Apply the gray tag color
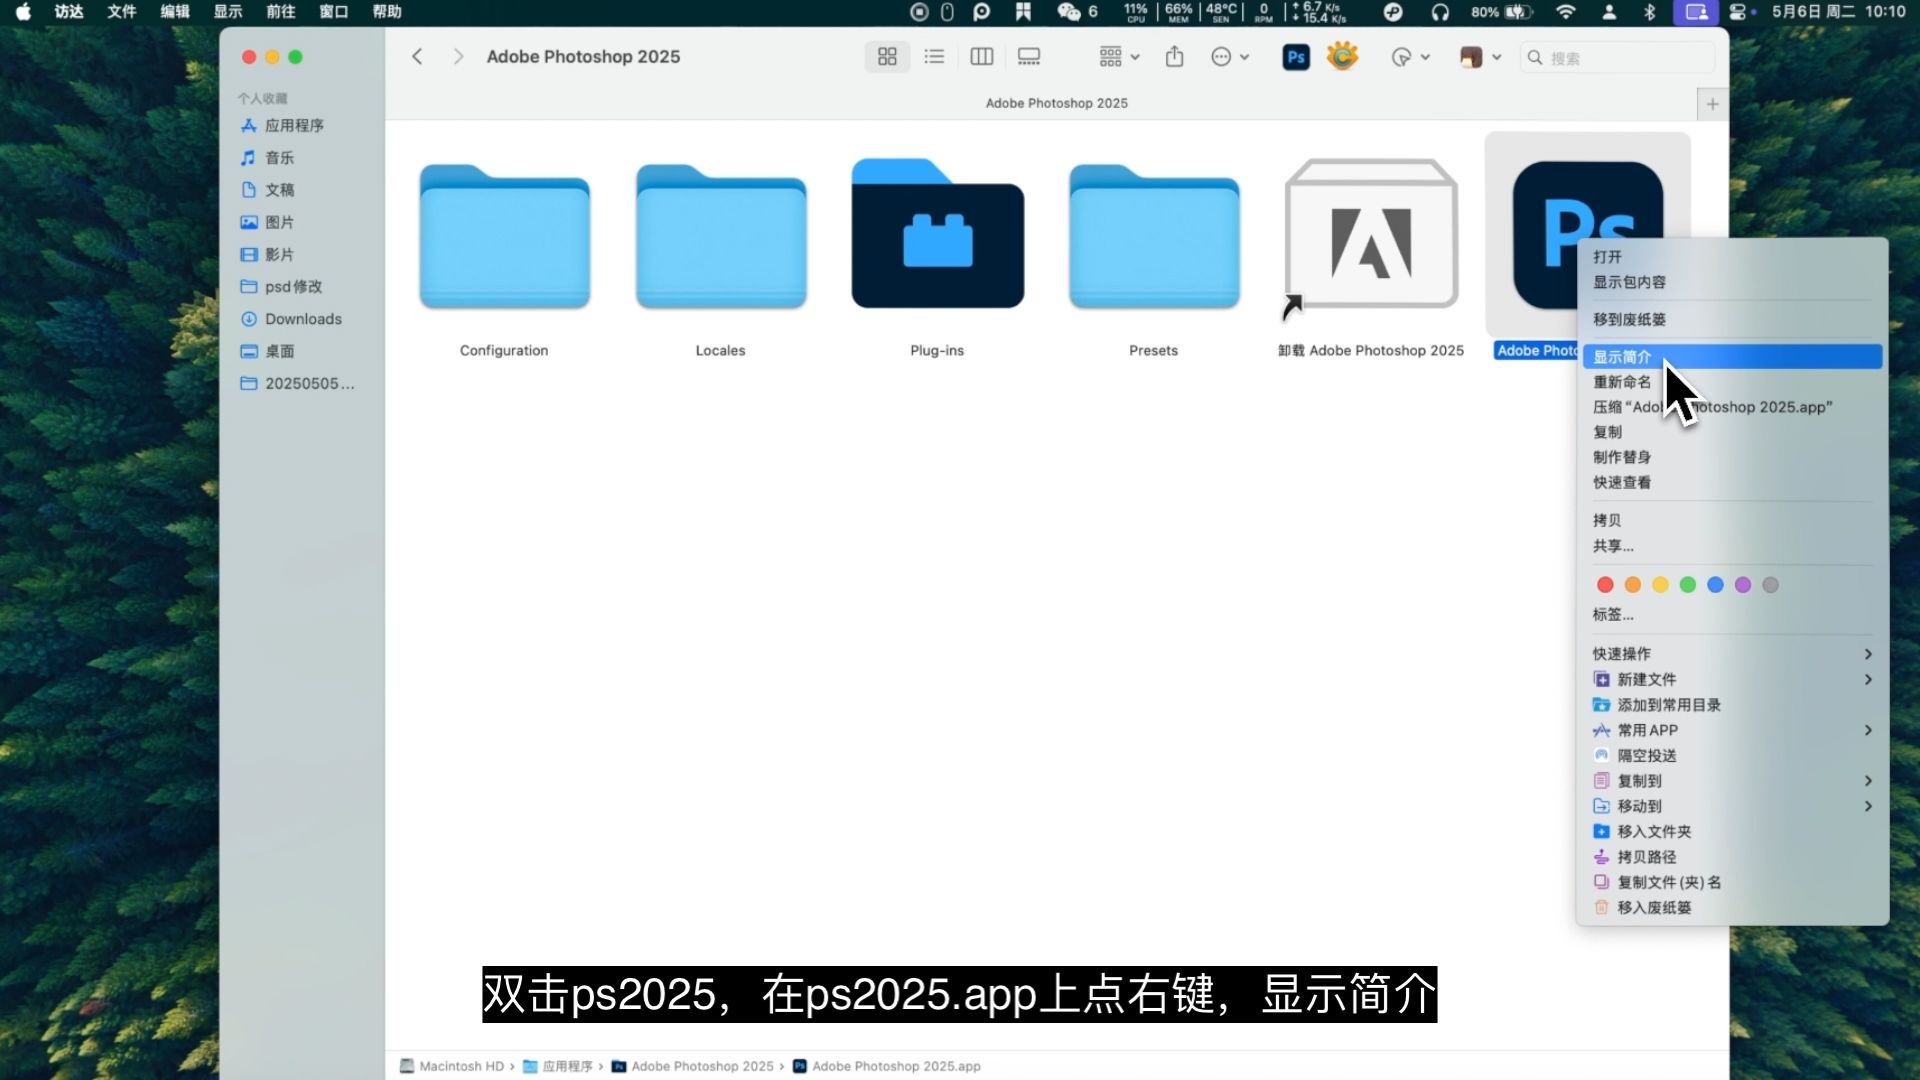Viewport: 1920px width, 1080px height. tap(1770, 585)
